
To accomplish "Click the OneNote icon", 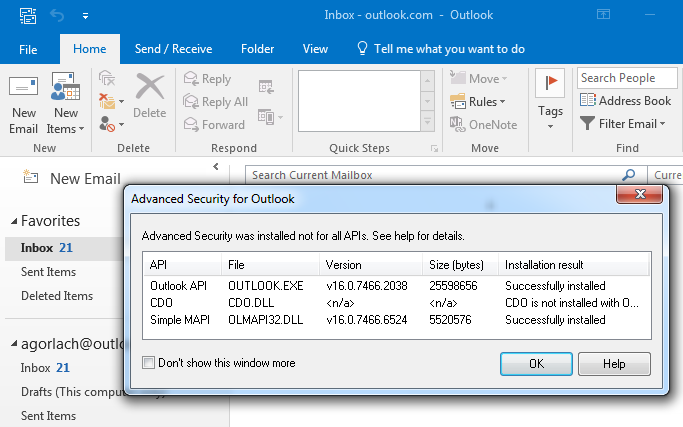I will (x=457, y=125).
